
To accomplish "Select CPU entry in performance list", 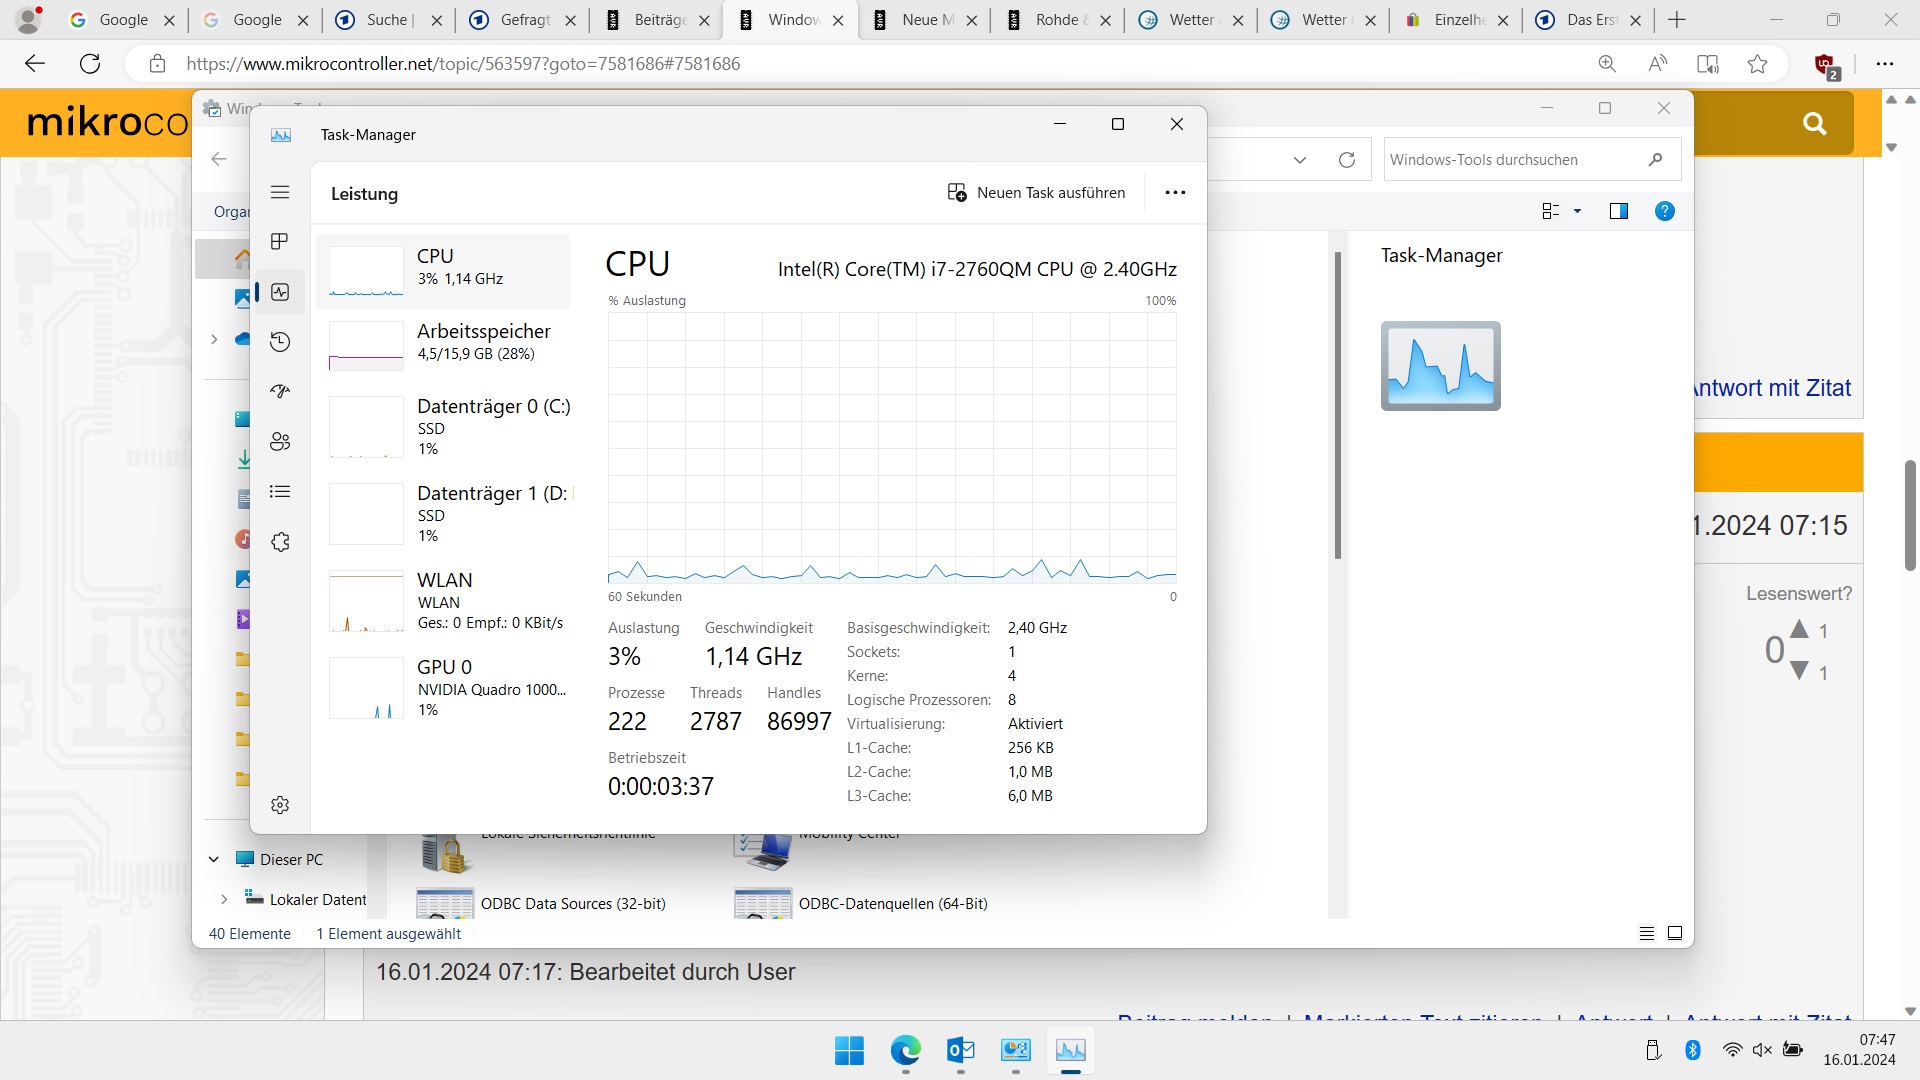I will [x=443, y=271].
